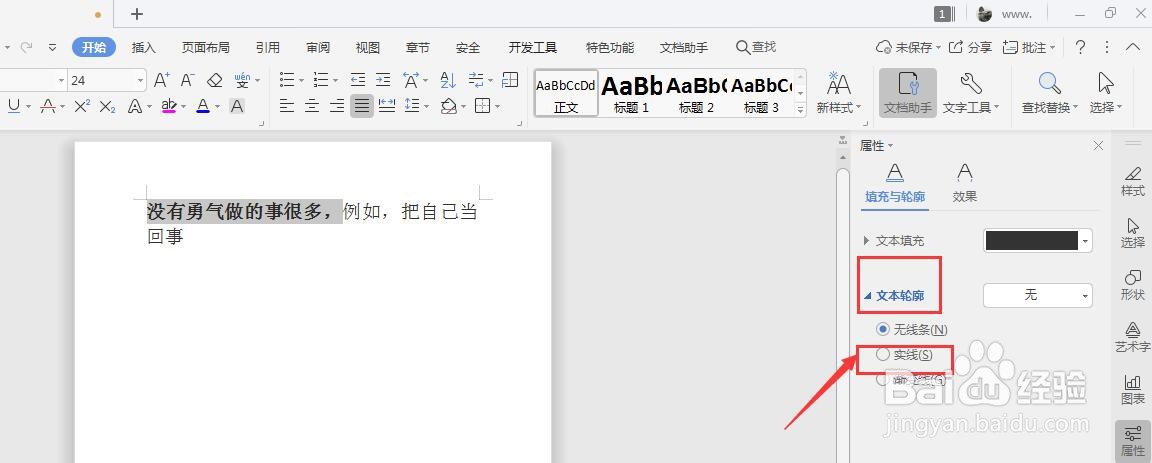Clear formatting with the eraser icon
This screenshot has width=1152, height=463.
click(215, 79)
